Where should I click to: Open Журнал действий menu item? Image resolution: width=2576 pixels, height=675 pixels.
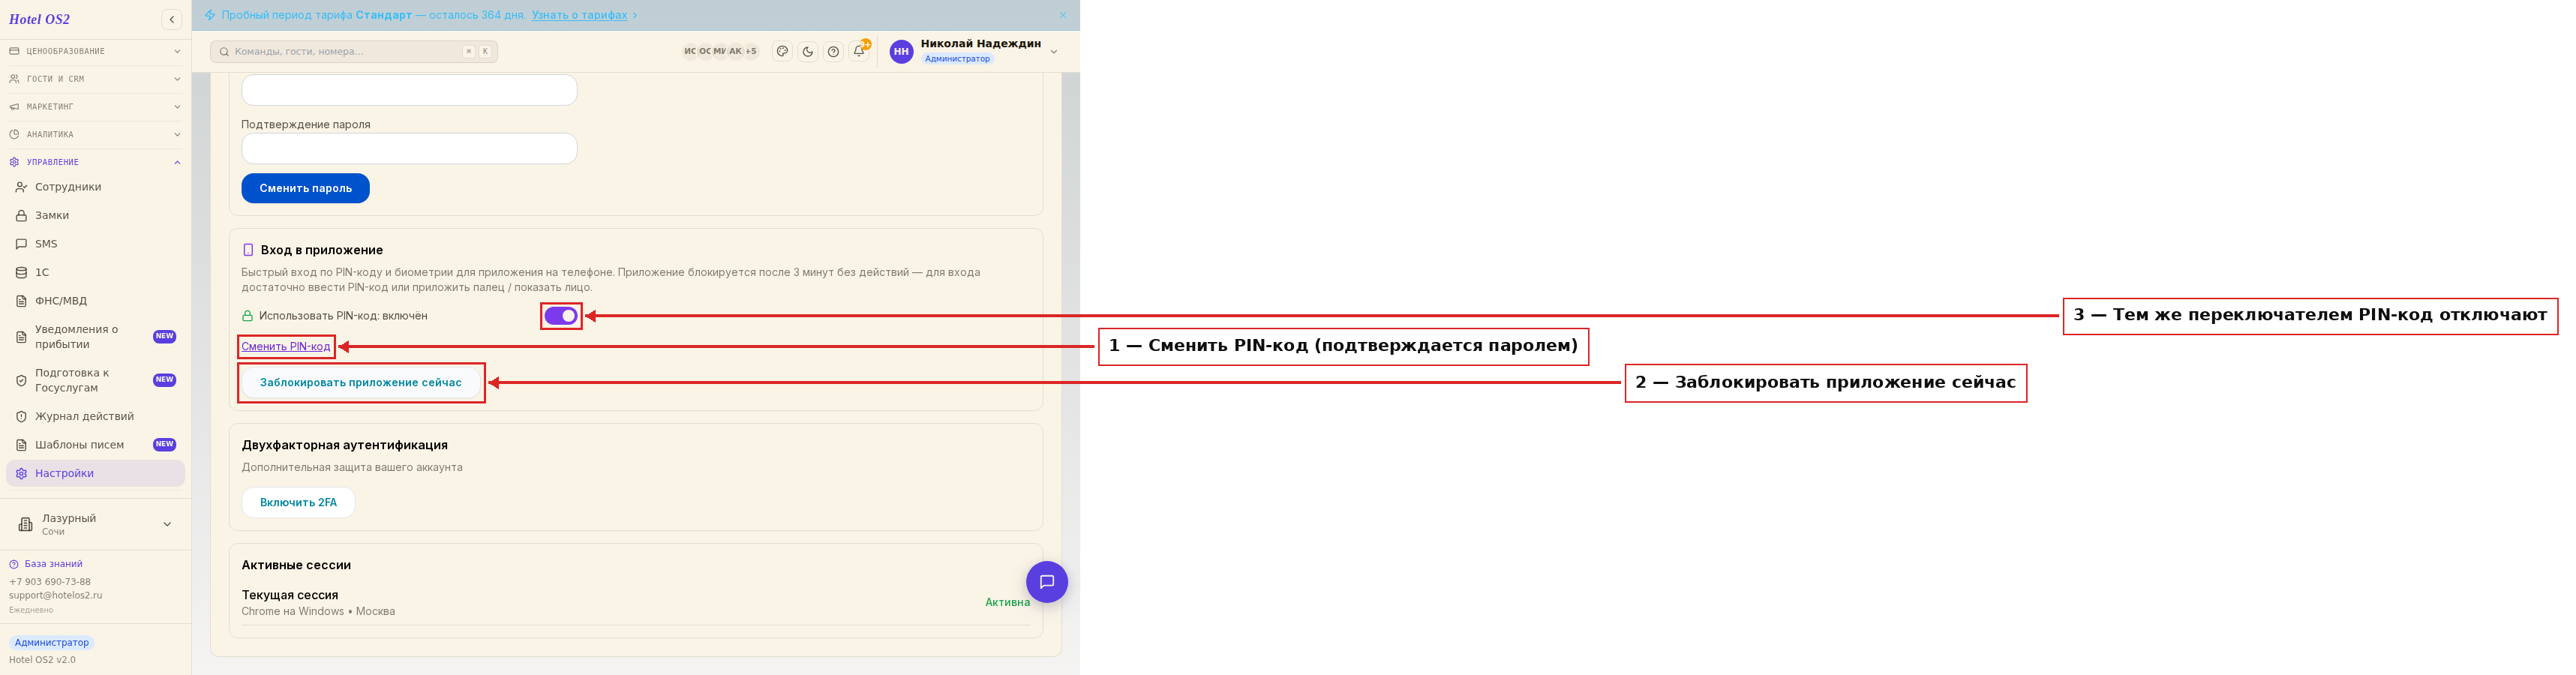point(95,417)
